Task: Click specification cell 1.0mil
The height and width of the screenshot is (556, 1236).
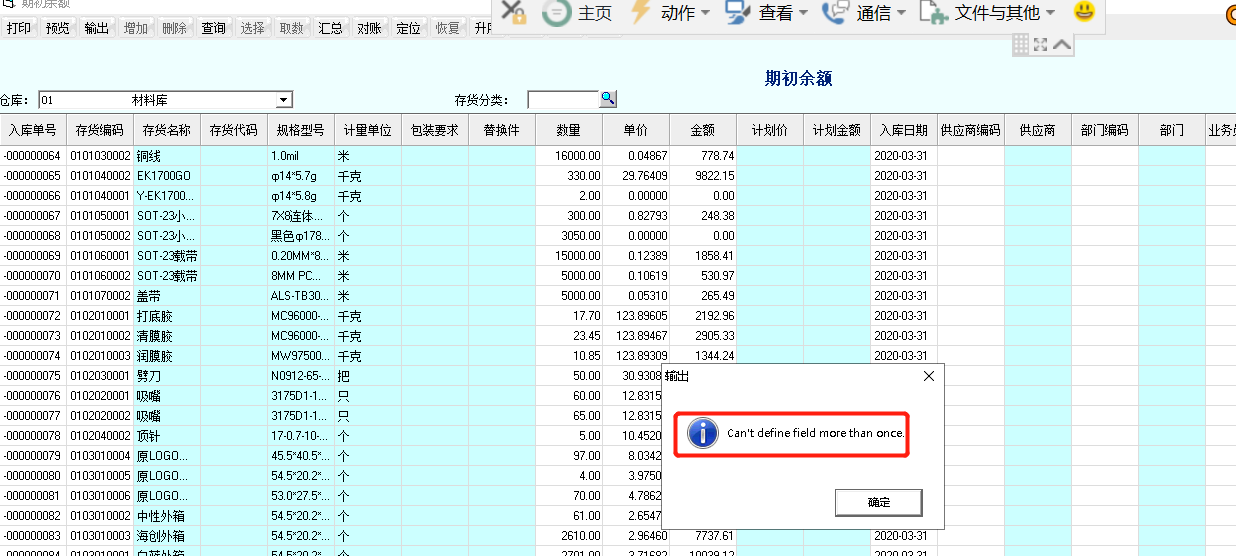Action: 301,156
